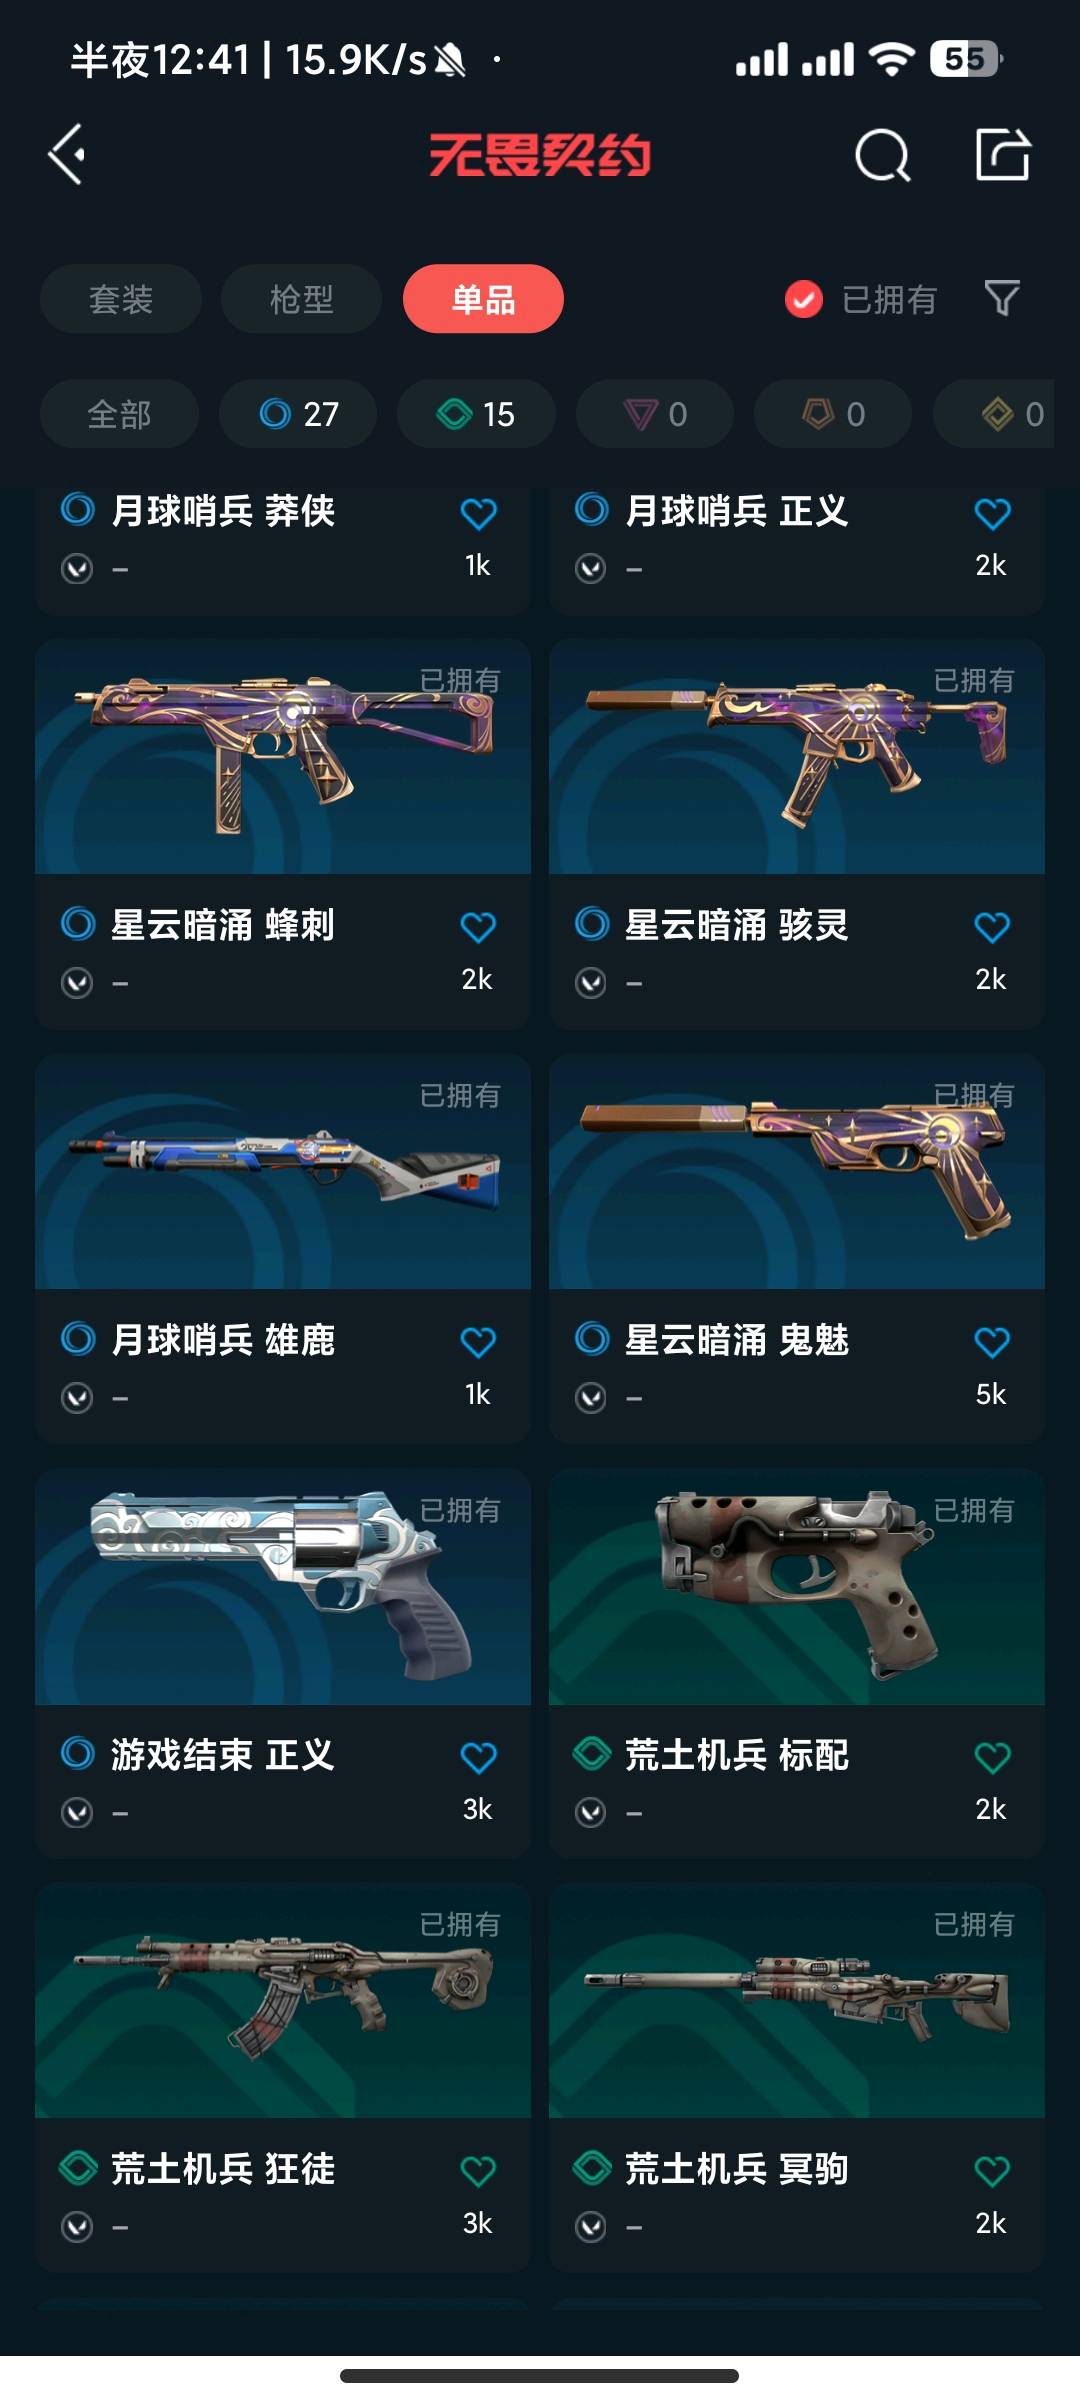
Task: Open the 荒土机兵 狂徒 rifle image
Action: (283, 2000)
